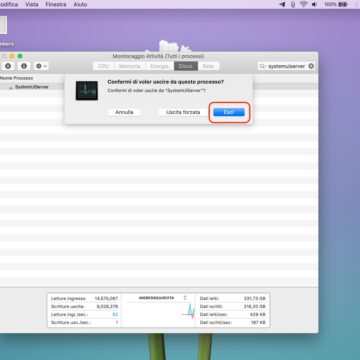360x360 pixels.
Task: Click the Letture ingr./sec. statistic
Action: pos(84,314)
